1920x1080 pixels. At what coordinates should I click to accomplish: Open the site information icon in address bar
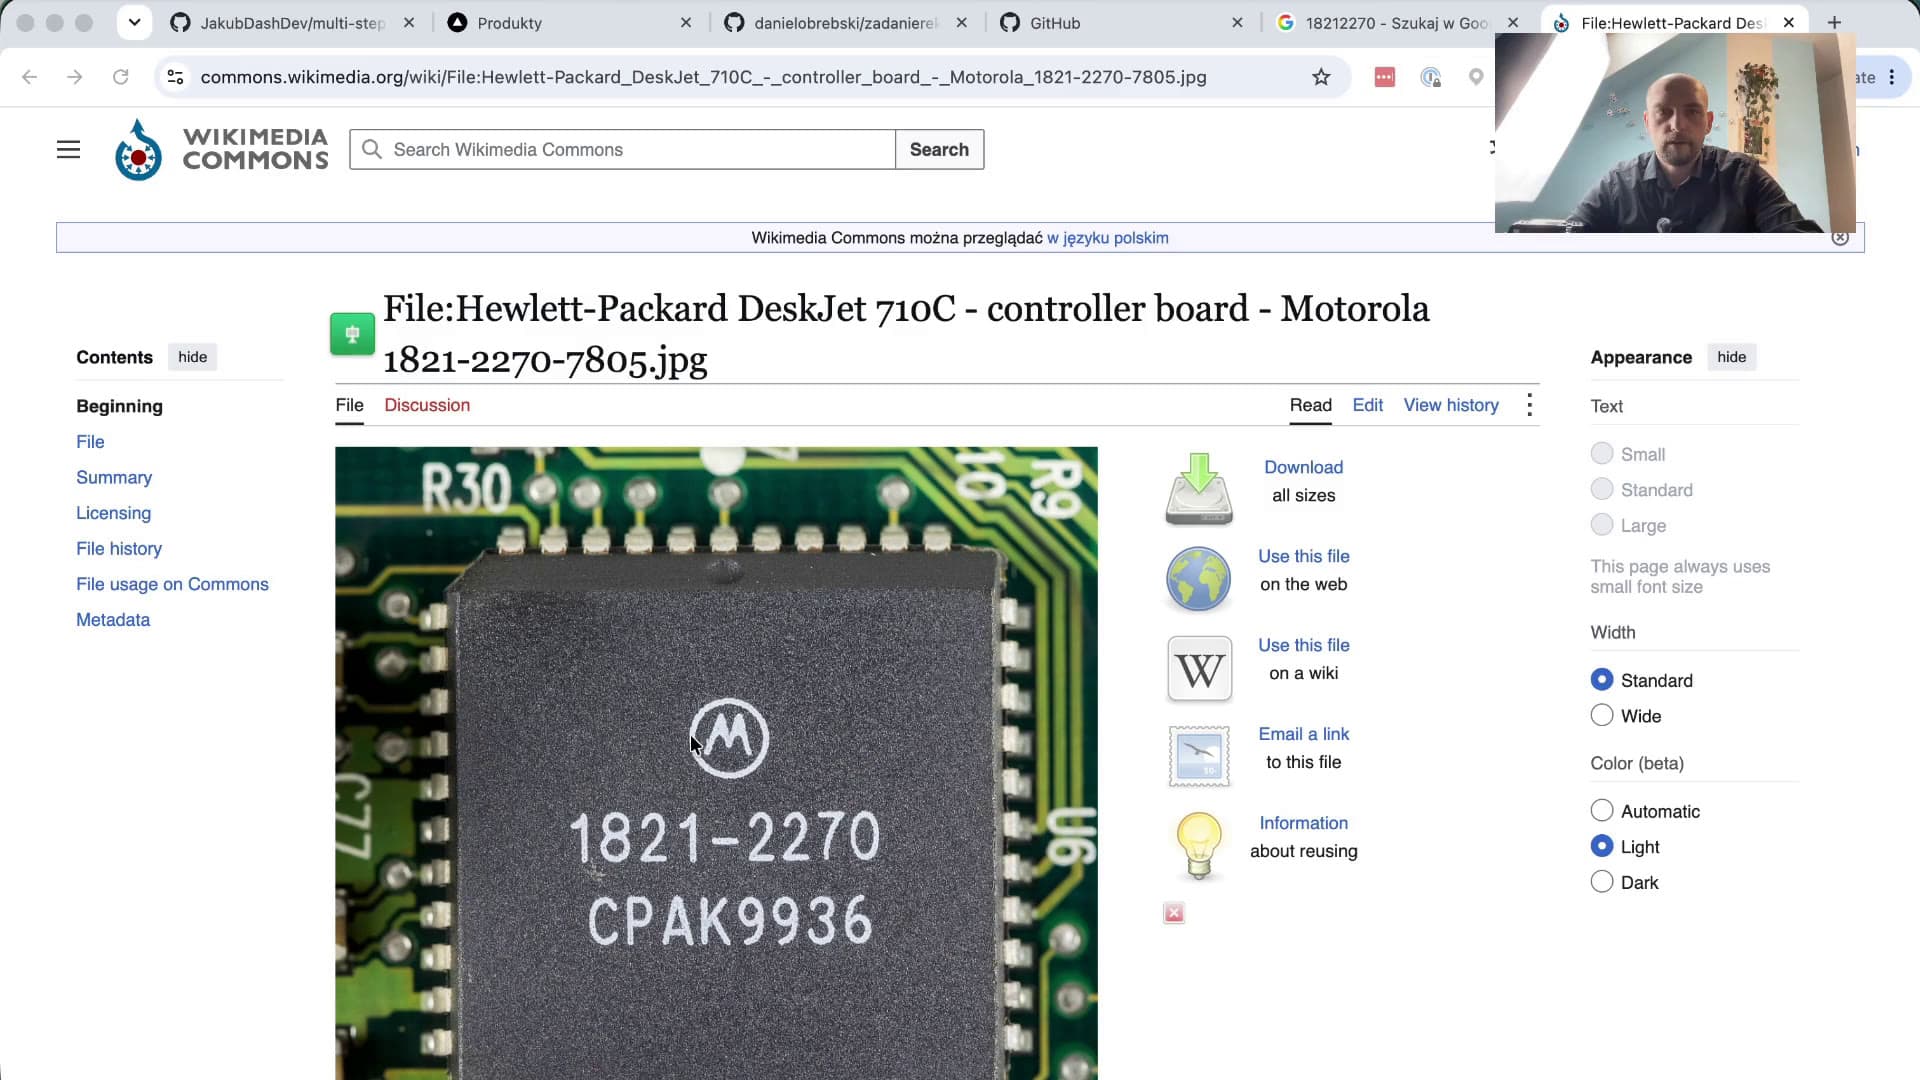point(175,77)
